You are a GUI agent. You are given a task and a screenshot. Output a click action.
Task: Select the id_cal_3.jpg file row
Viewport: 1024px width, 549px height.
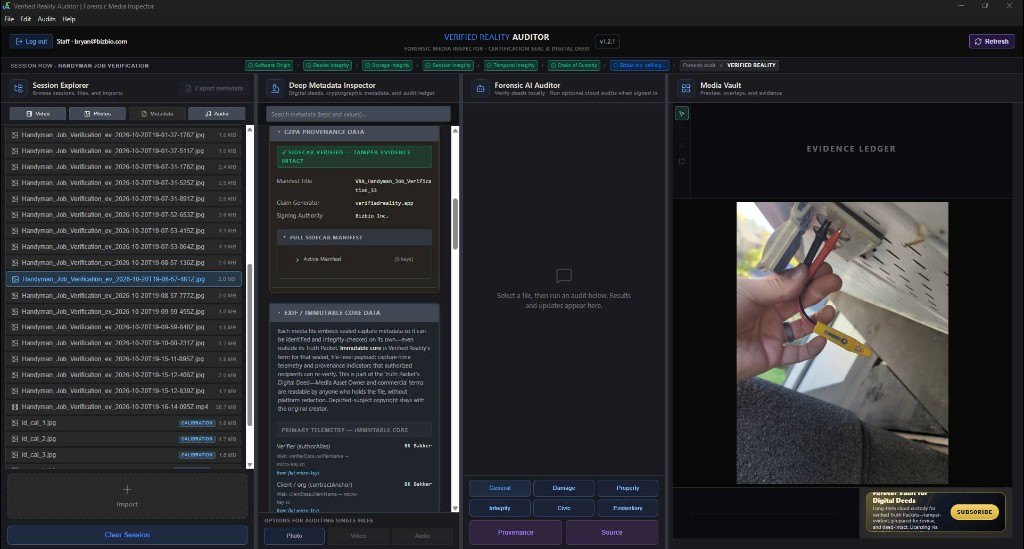[124, 455]
